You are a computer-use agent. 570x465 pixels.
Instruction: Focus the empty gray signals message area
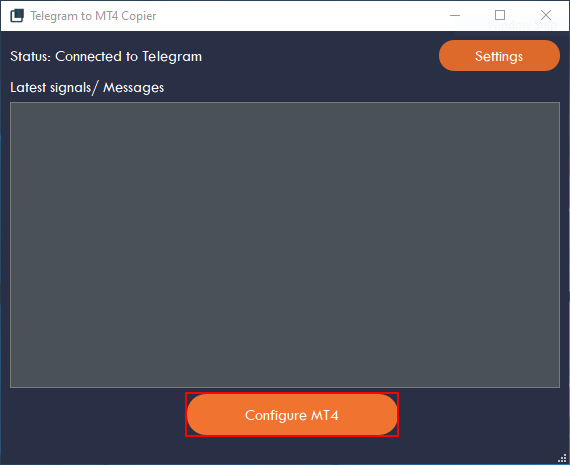click(x=285, y=245)
